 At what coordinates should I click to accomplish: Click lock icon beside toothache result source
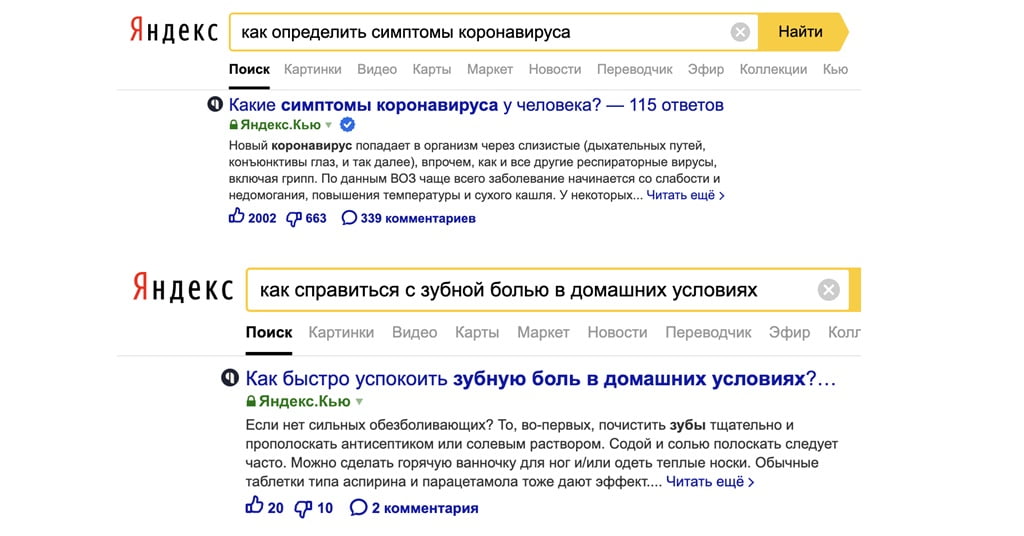pyautogui.click(x=251, y=401)
